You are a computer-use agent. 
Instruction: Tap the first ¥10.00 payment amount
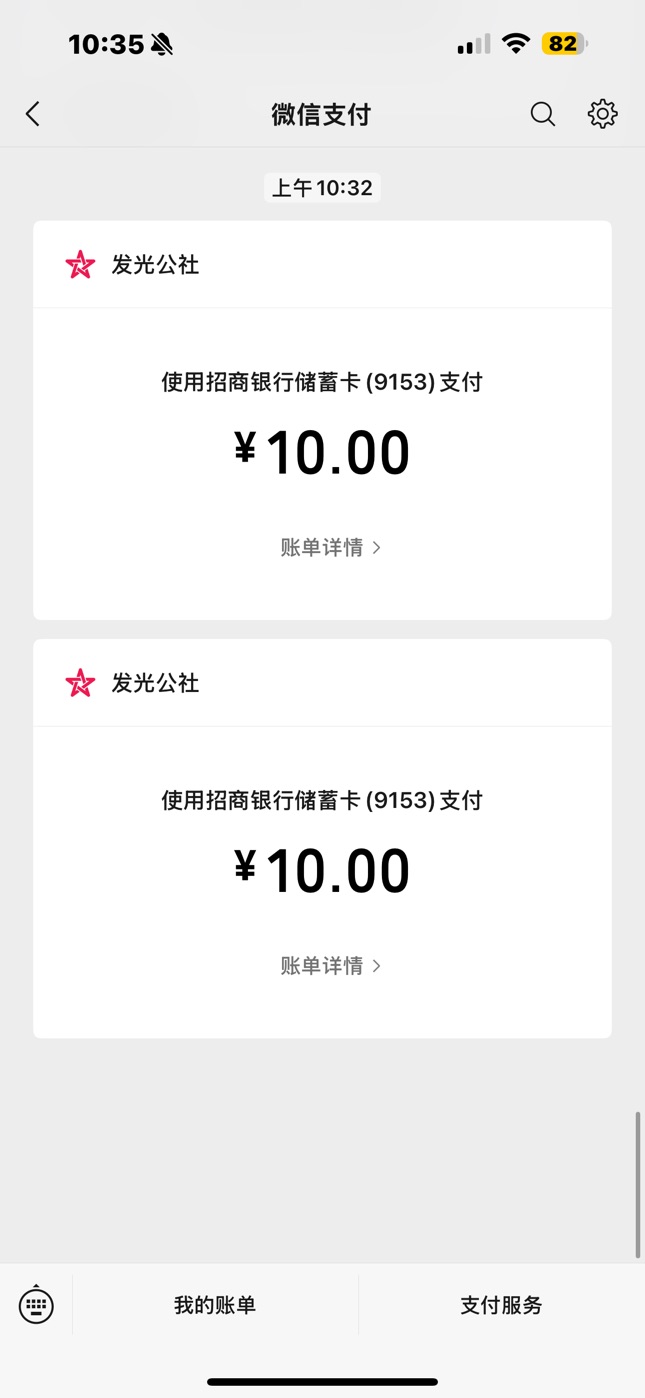coord(322,453)
